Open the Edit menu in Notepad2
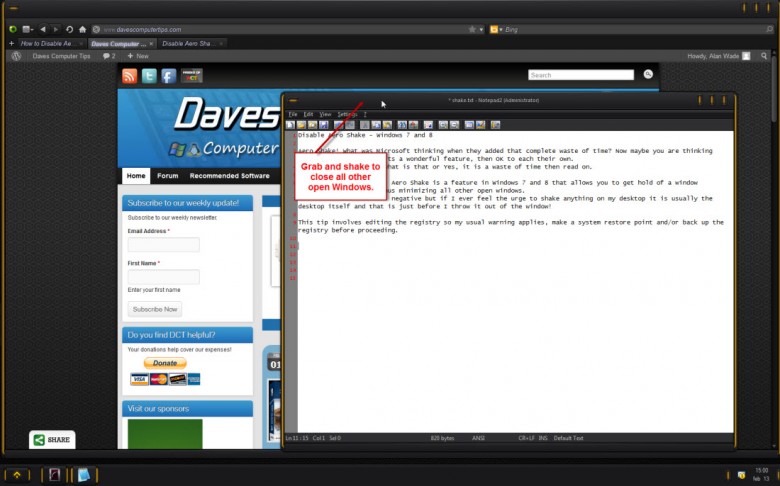The width and height of the screenshot is (780, 486). (x=308, y=114)
